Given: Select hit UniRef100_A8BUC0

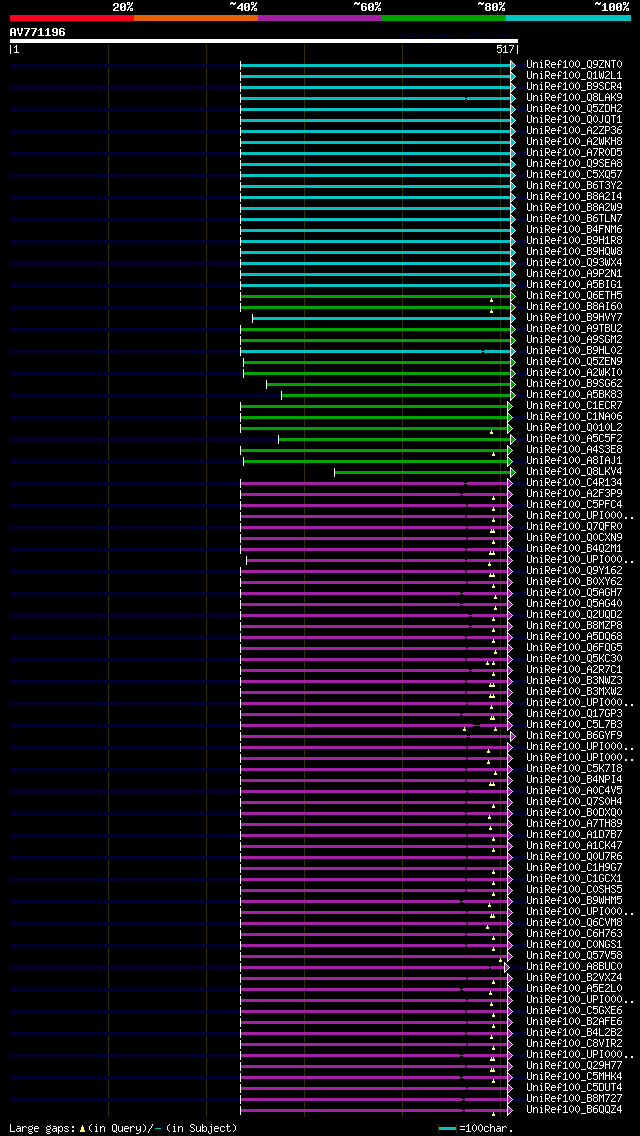Looking at the screenshot, I should coord(574,966).
